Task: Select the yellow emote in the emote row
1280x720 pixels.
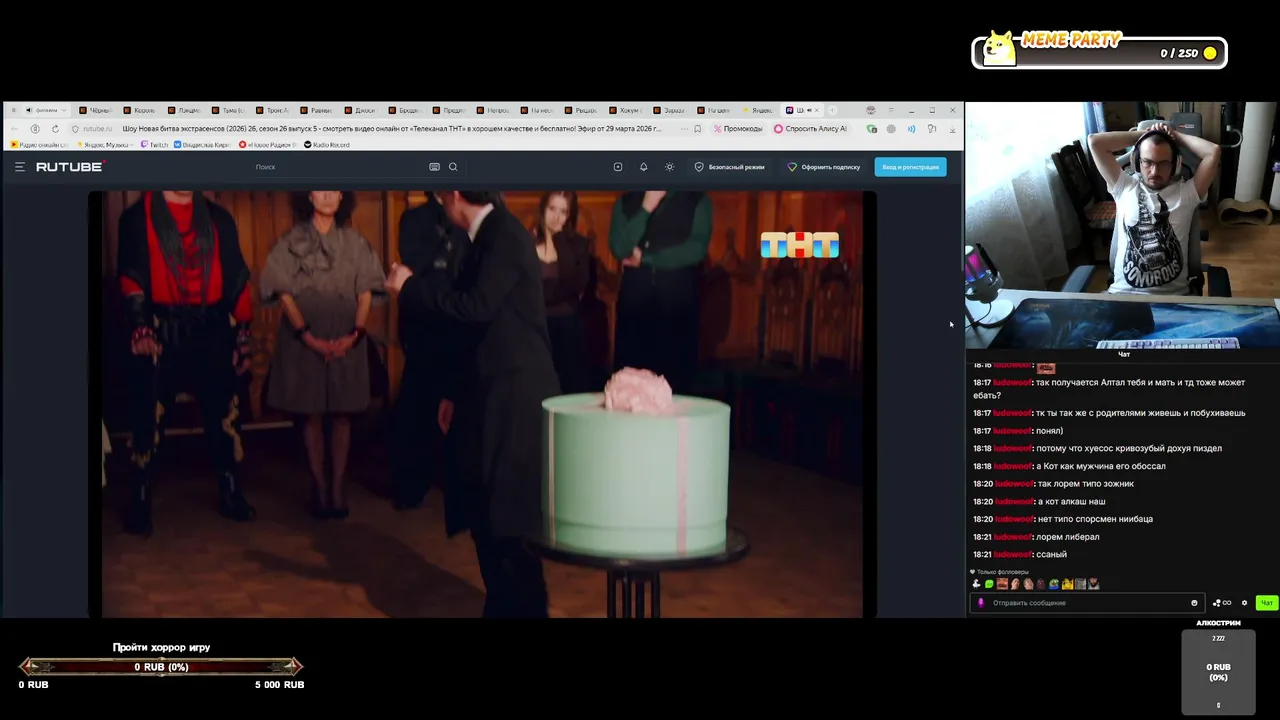Action: pos(1067,584)
